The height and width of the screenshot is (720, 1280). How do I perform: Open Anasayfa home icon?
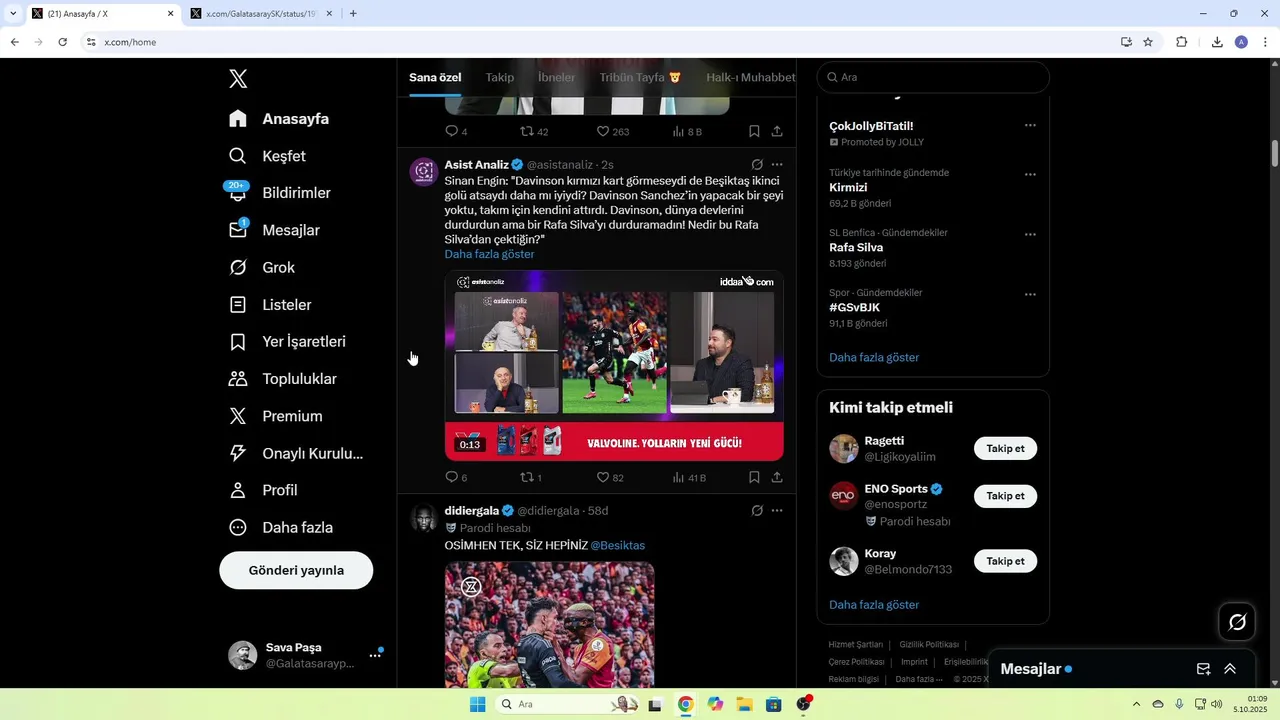238,119
